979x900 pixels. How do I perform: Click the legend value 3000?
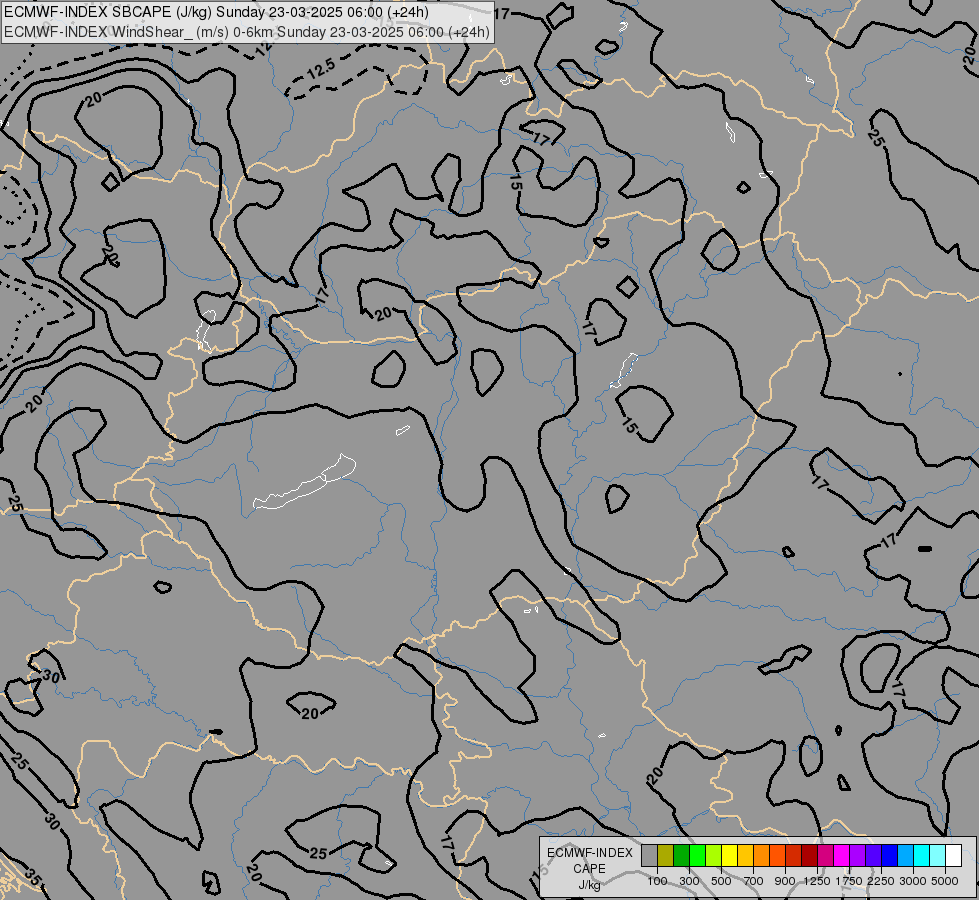pos(913,881)
